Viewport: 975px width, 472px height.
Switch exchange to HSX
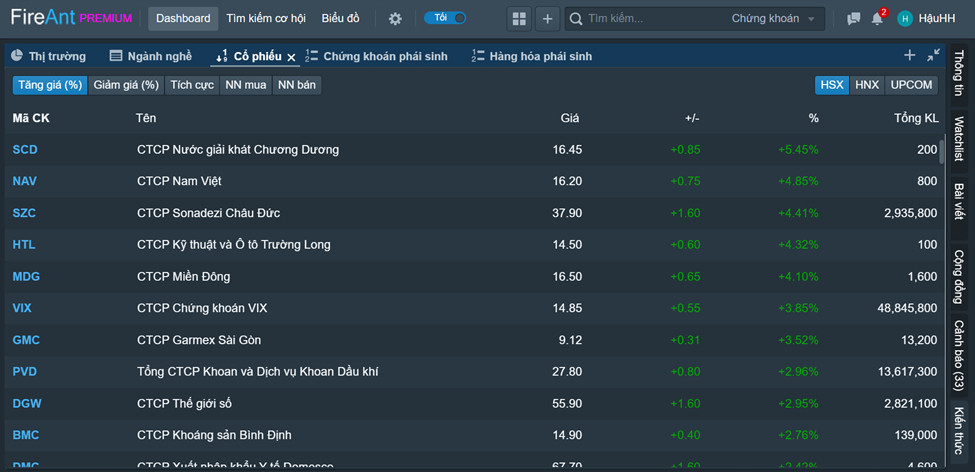(832, 85)
